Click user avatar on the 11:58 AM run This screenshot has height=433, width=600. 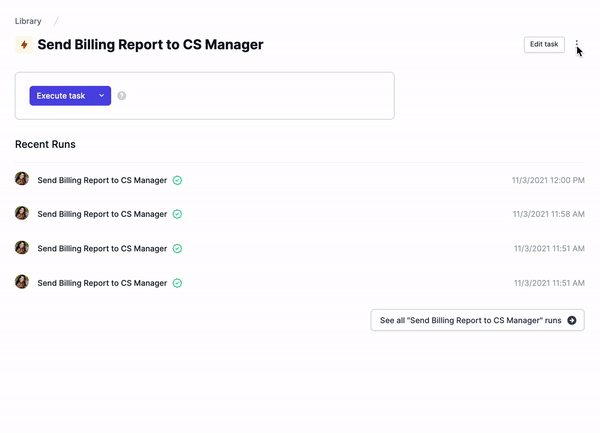pos(22,213)
